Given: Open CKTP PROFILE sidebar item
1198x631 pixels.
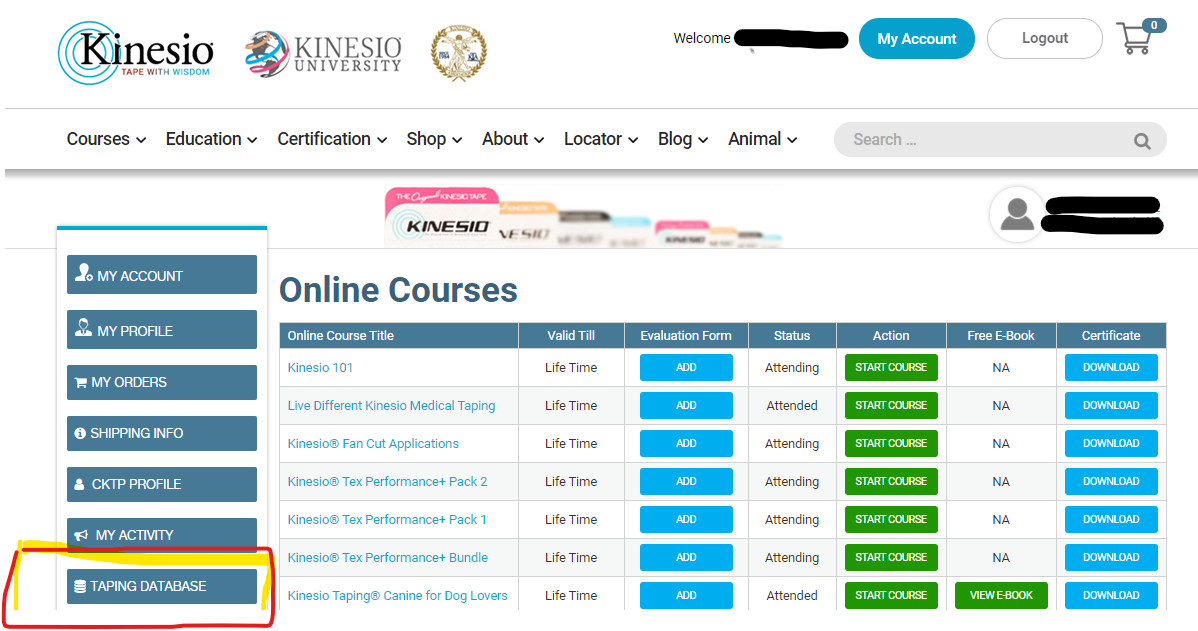Looking at the screenshot, I should [x=162, y=484].
